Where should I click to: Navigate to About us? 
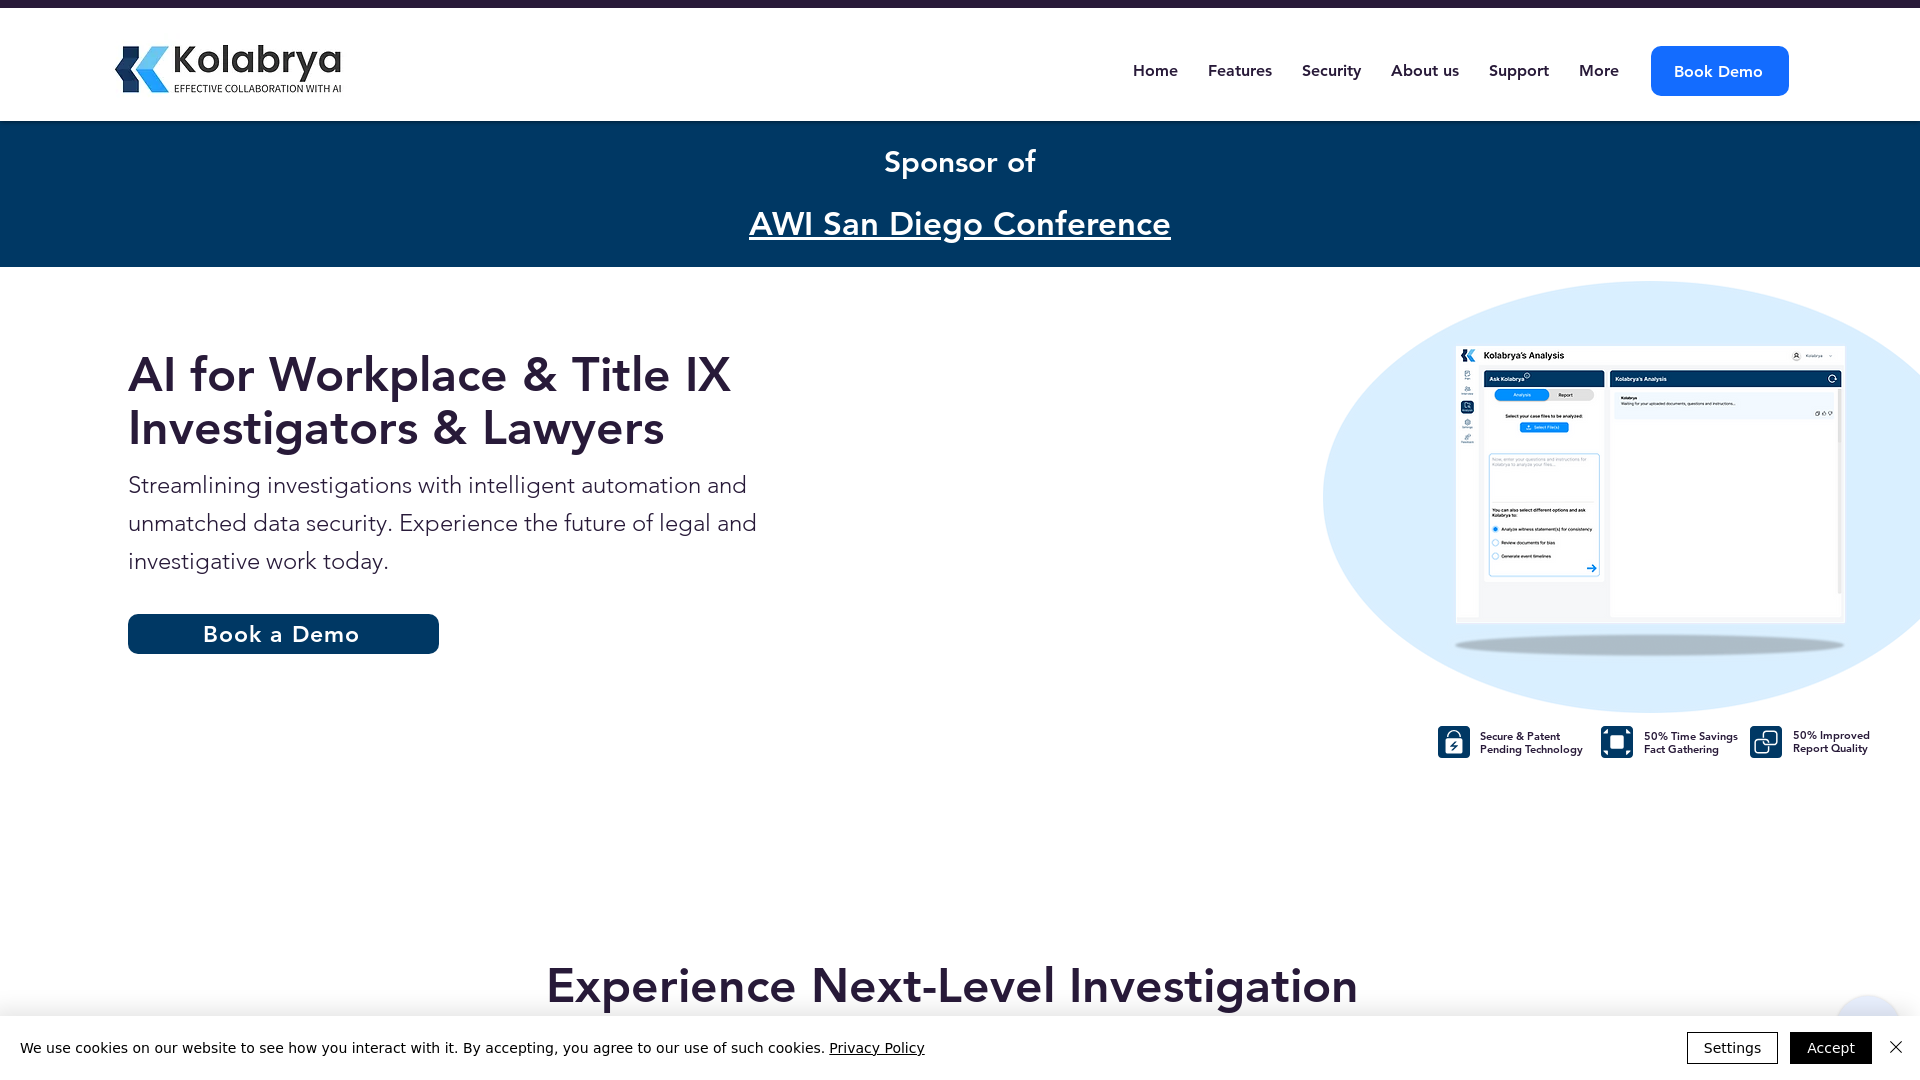pyautogui.click(x=1424, y=71)
